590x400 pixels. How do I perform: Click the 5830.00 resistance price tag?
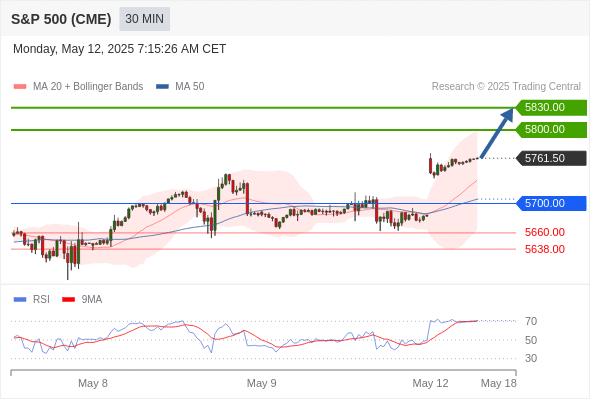tap(551, 108)
